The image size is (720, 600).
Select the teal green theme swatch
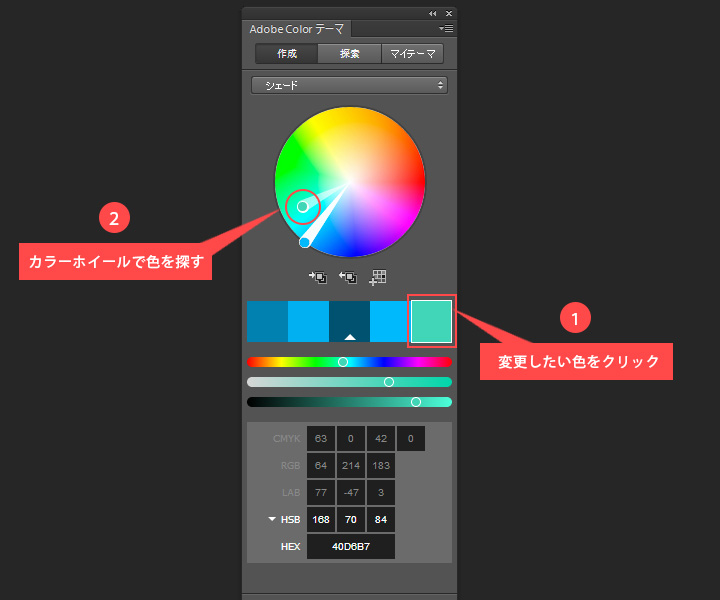(431, 321)
